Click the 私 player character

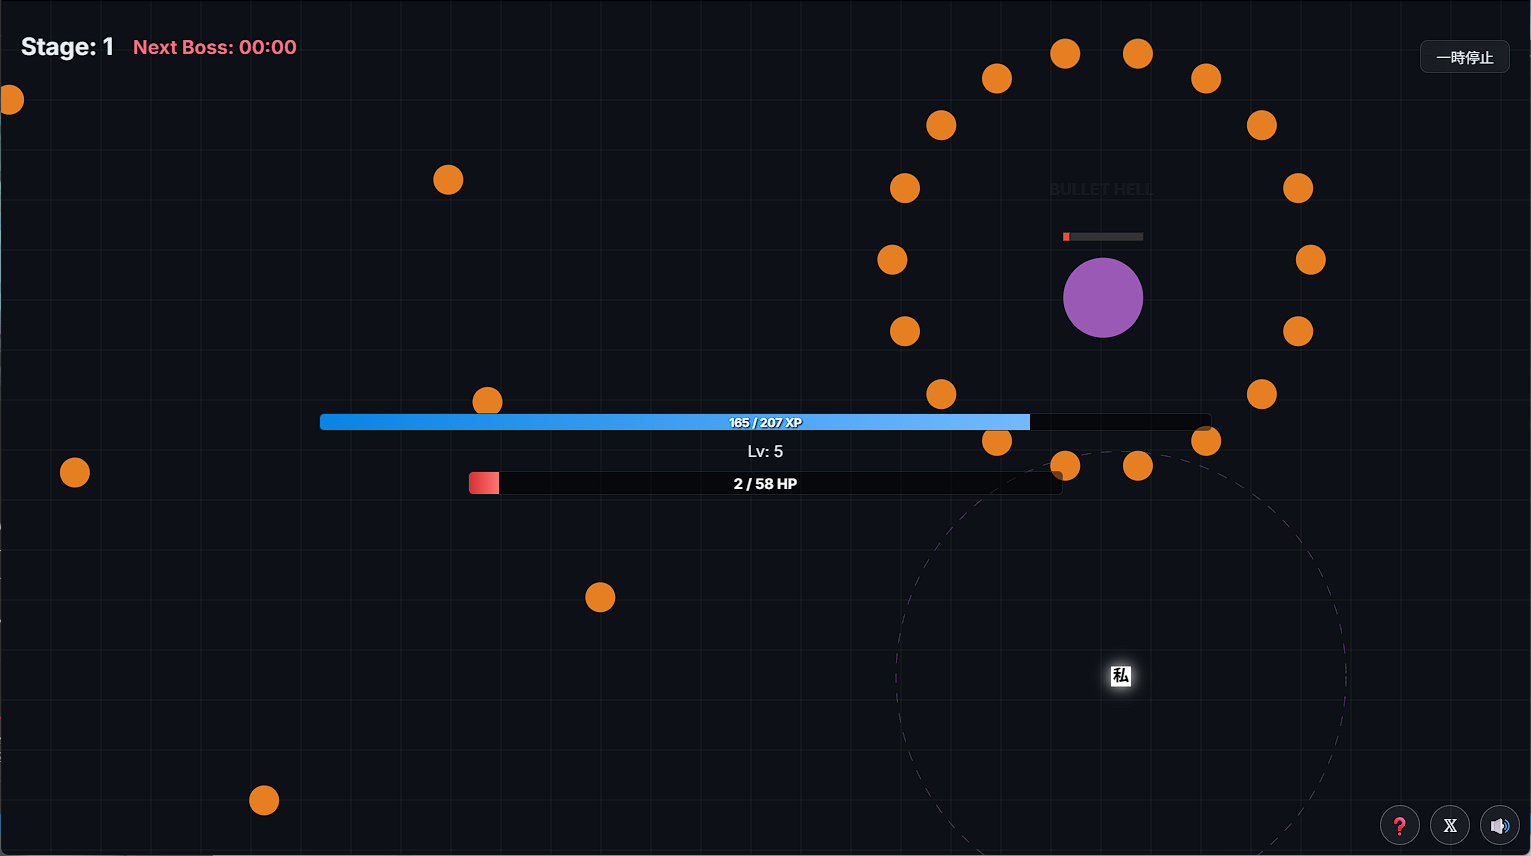tap(1121, 676)
